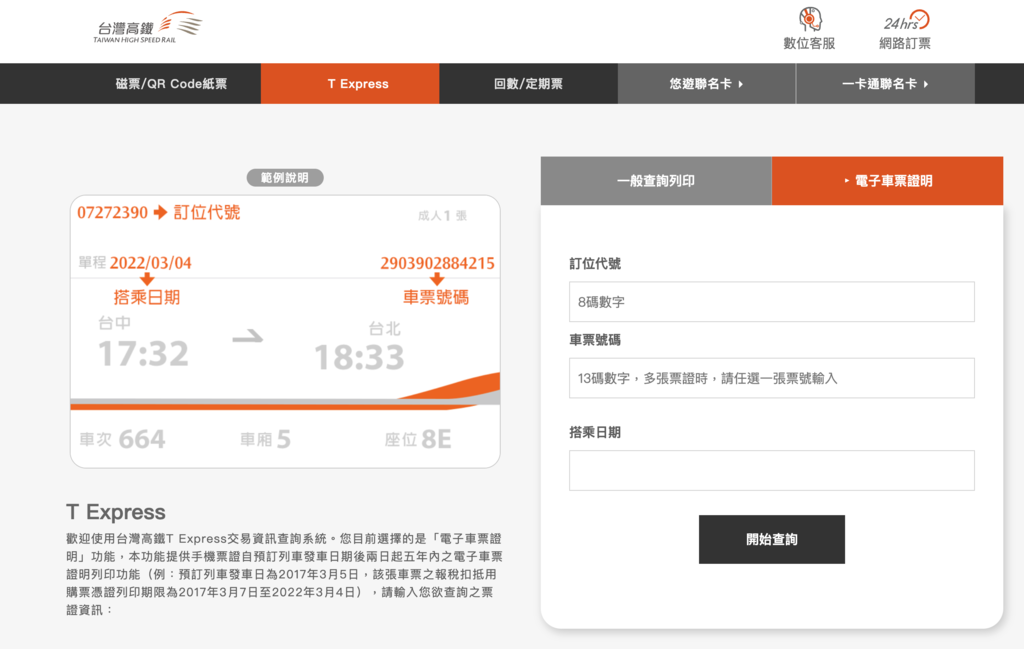
Task: Select the 磁票/QR Code紙票 tab
Action: point(172,84)
